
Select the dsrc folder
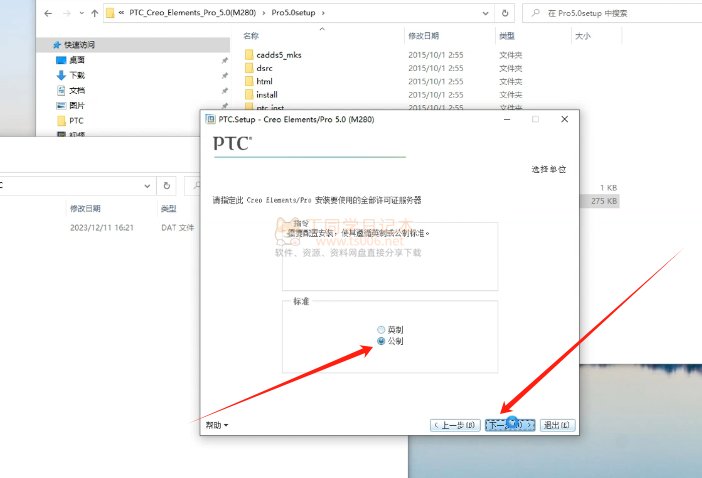(x=264, y=68)
